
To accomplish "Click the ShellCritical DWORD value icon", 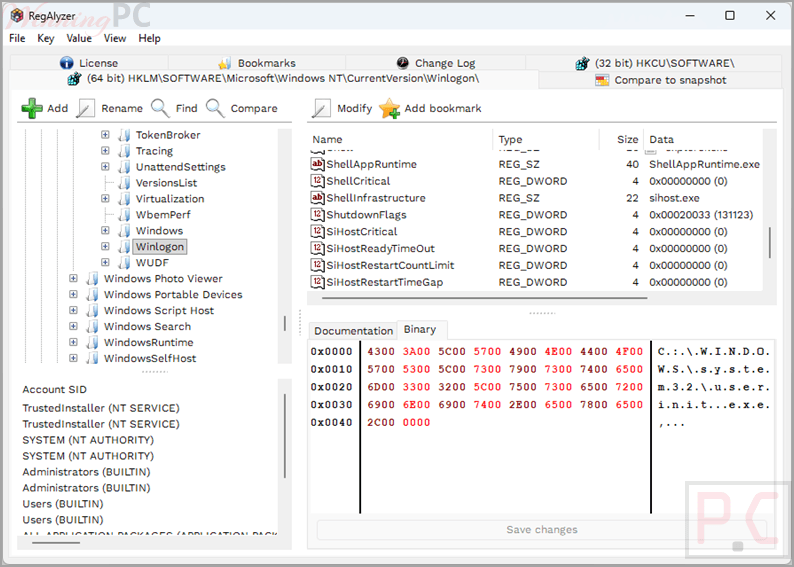I will [x=317, y=181].
